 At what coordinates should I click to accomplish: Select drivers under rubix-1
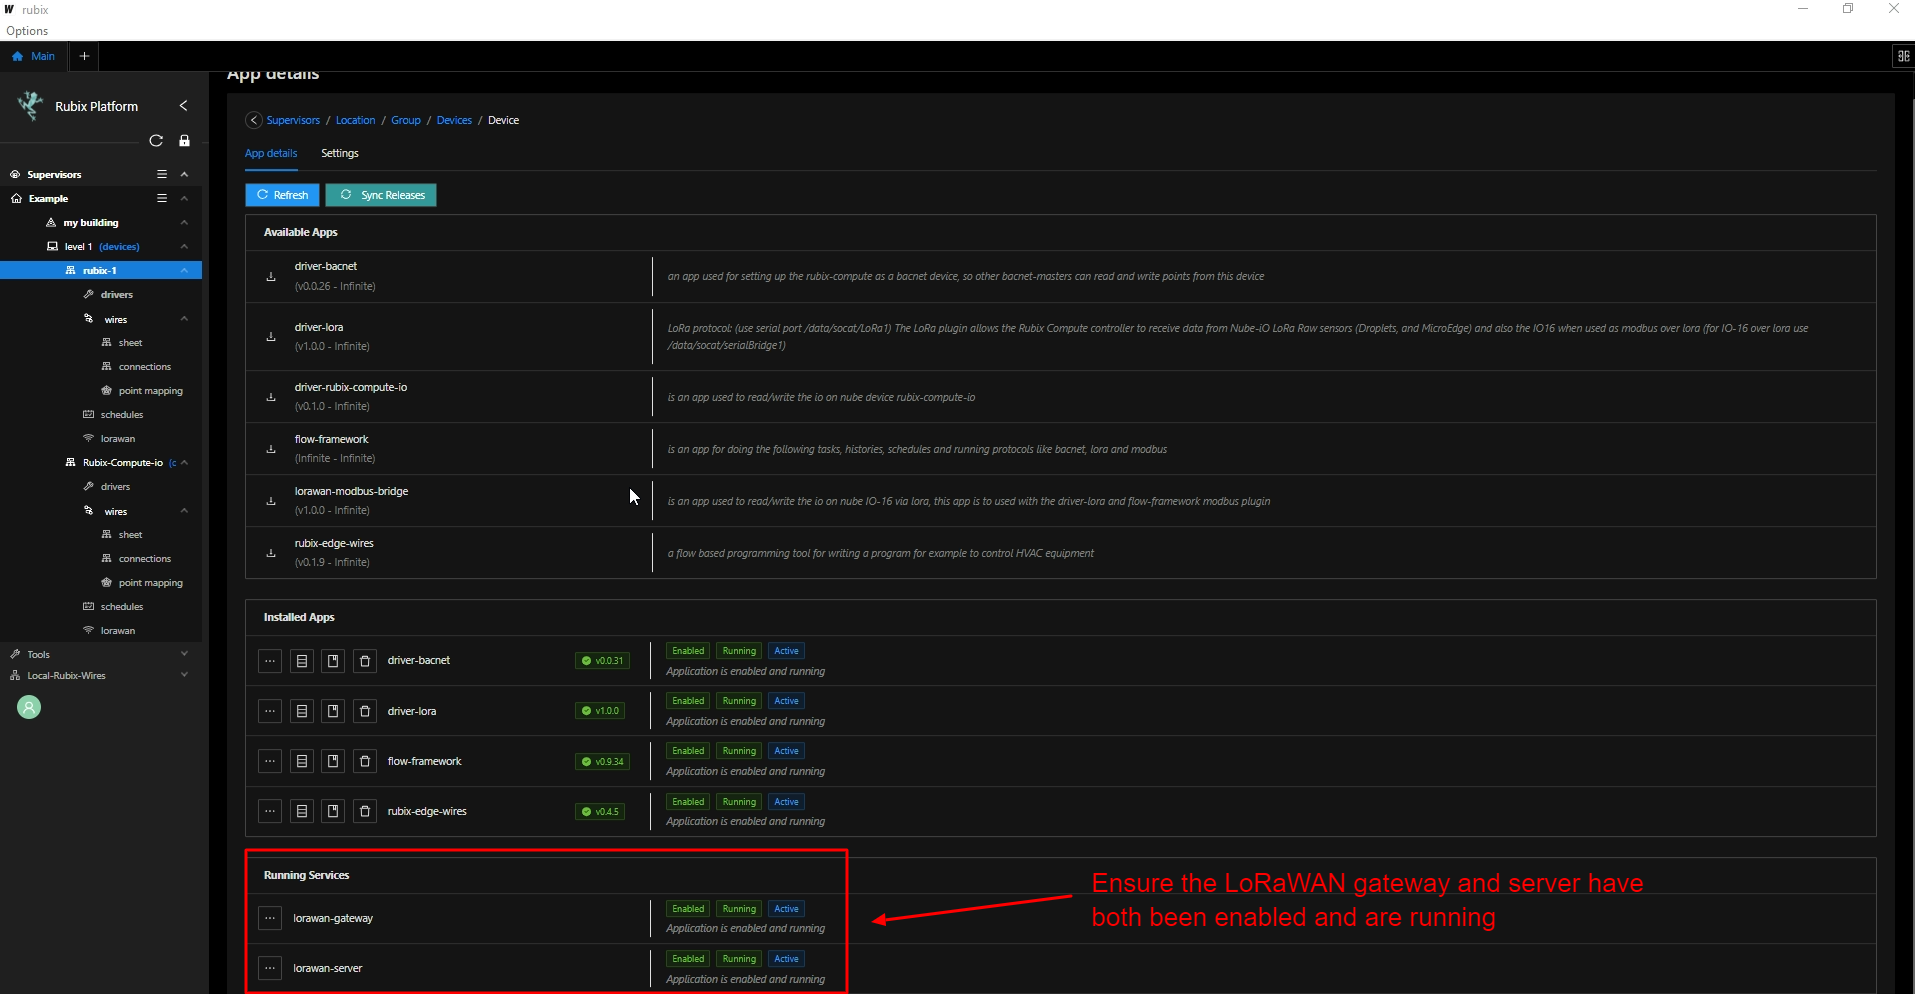coord(117,295)
